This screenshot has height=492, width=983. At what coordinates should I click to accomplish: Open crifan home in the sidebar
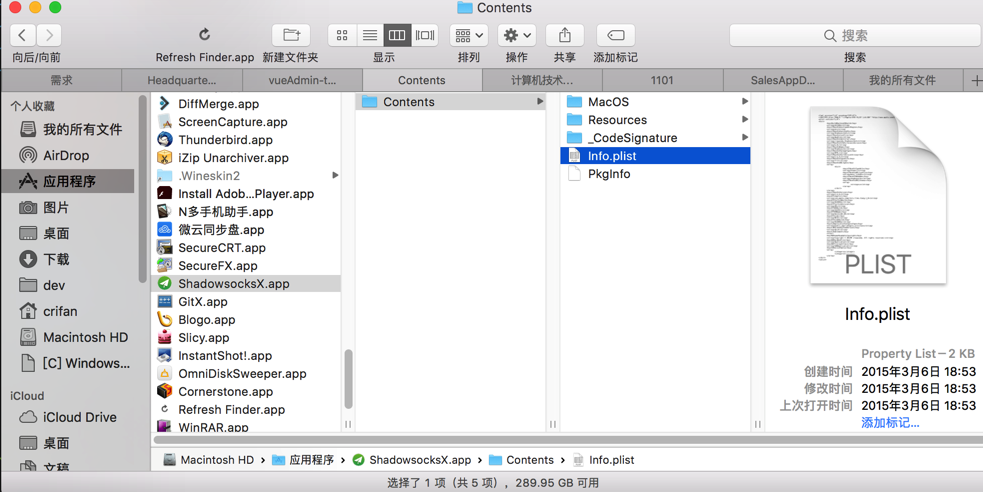pos(70,311)
